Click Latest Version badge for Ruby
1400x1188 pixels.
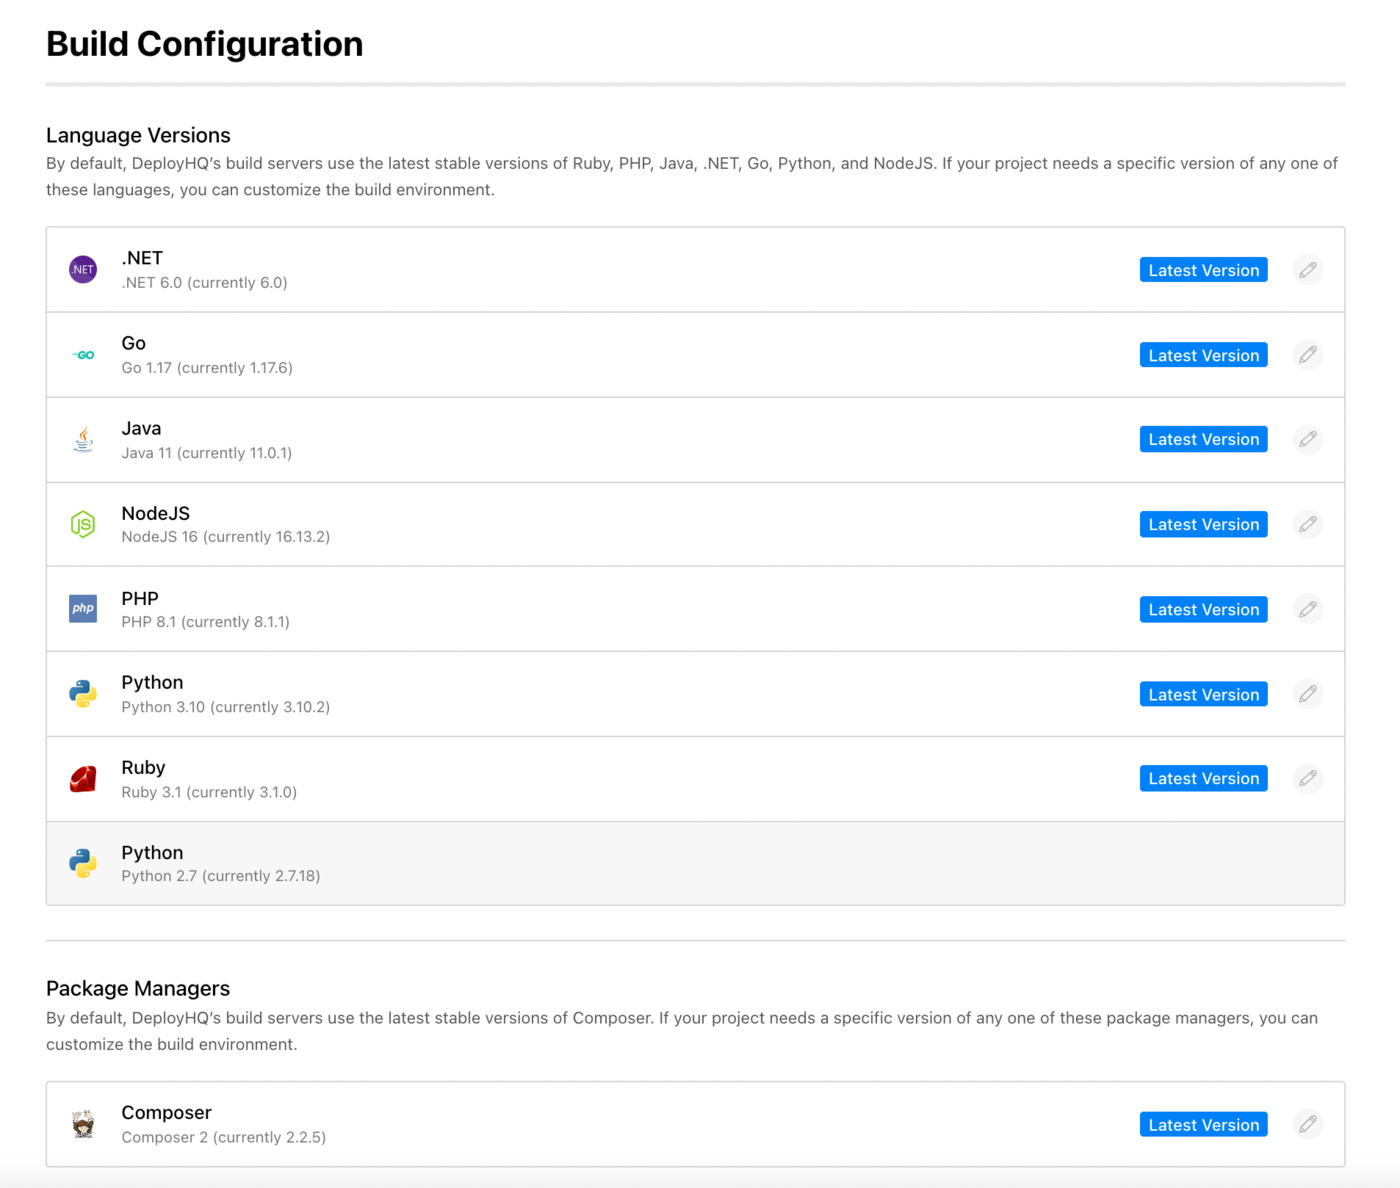(x=1204, y=778)
